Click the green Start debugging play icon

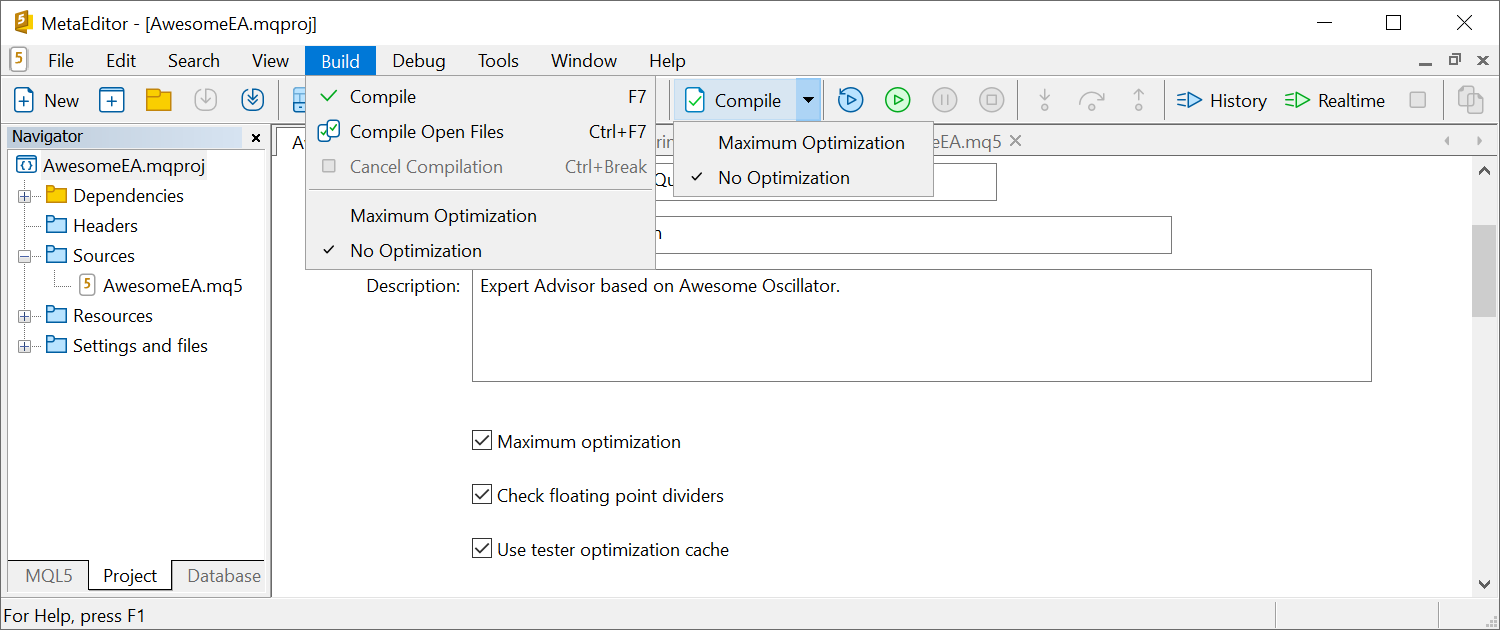[x=897, y=100]
